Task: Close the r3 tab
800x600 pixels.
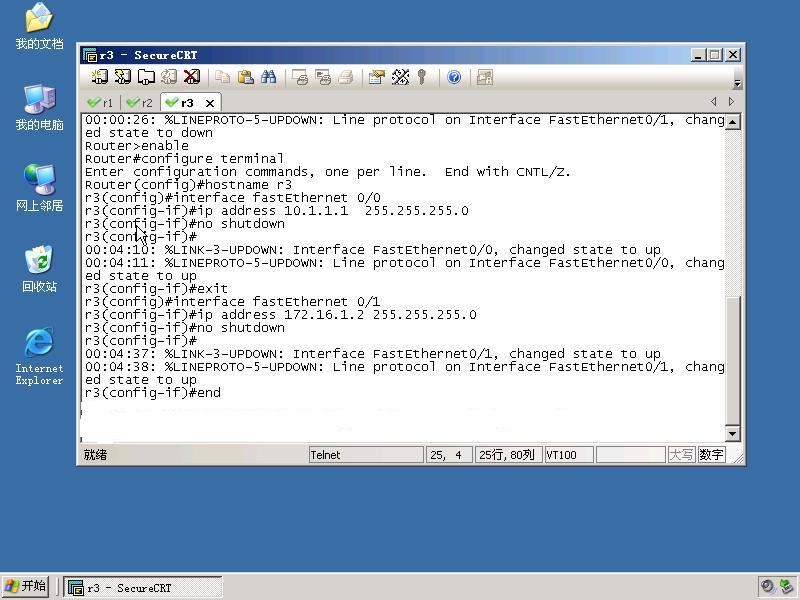Action: click(210, 104)
